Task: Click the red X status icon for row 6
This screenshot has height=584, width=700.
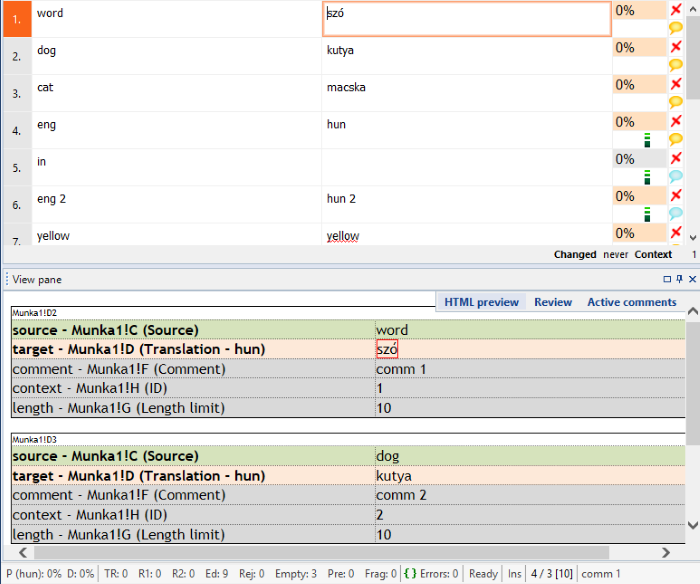Action: pos(676,195)
